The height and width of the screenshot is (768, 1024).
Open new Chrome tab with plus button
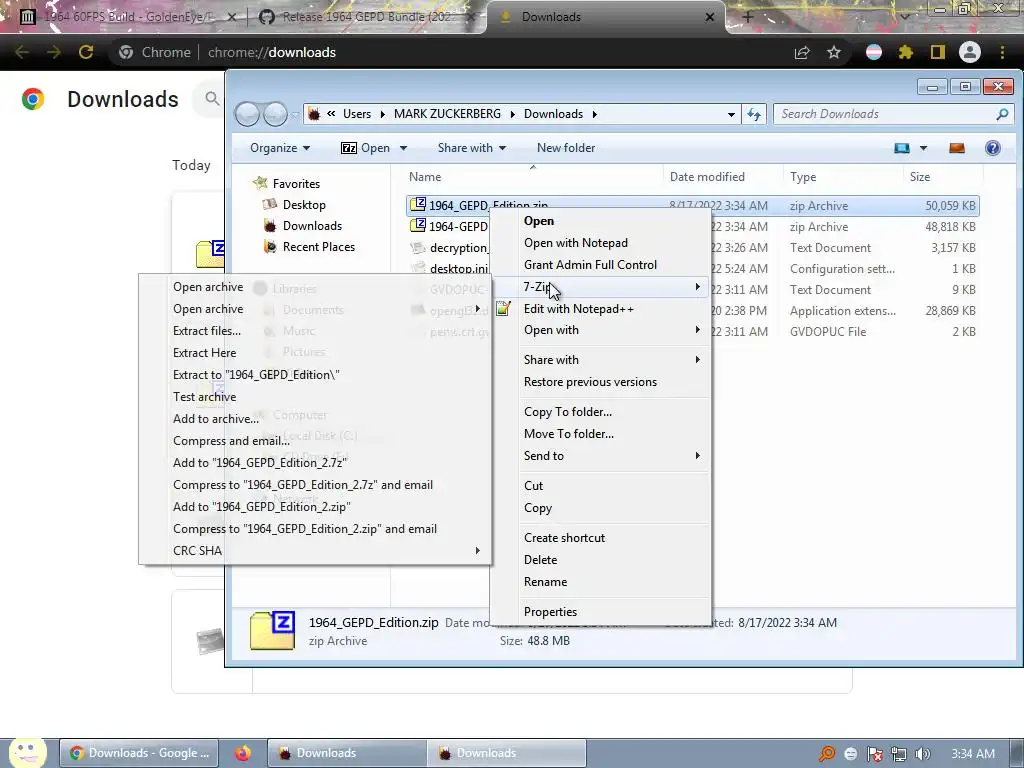[748, 17]
